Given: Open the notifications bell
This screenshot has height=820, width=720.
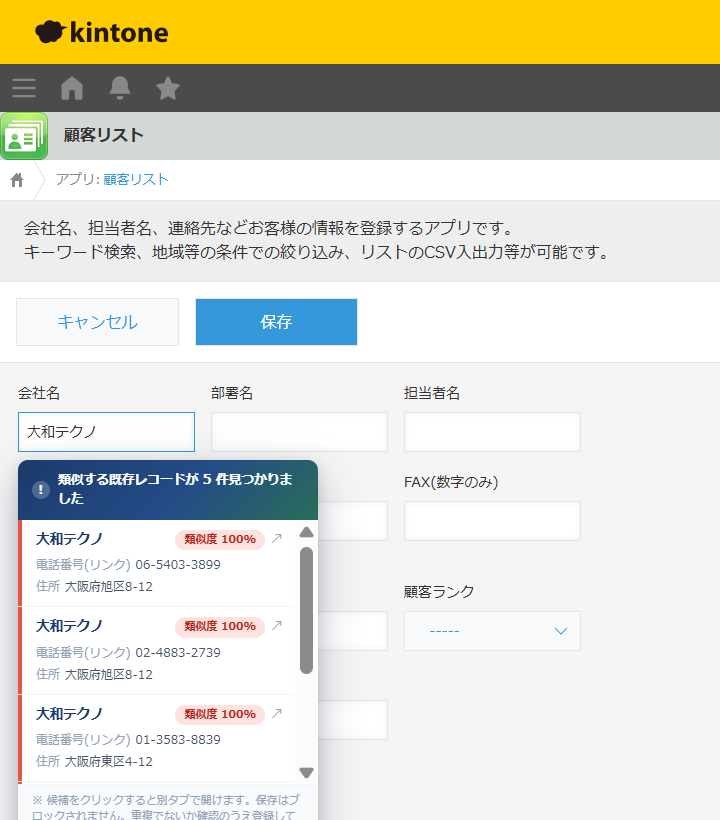Looking at the screenshot, I should (x=120, y=88).
